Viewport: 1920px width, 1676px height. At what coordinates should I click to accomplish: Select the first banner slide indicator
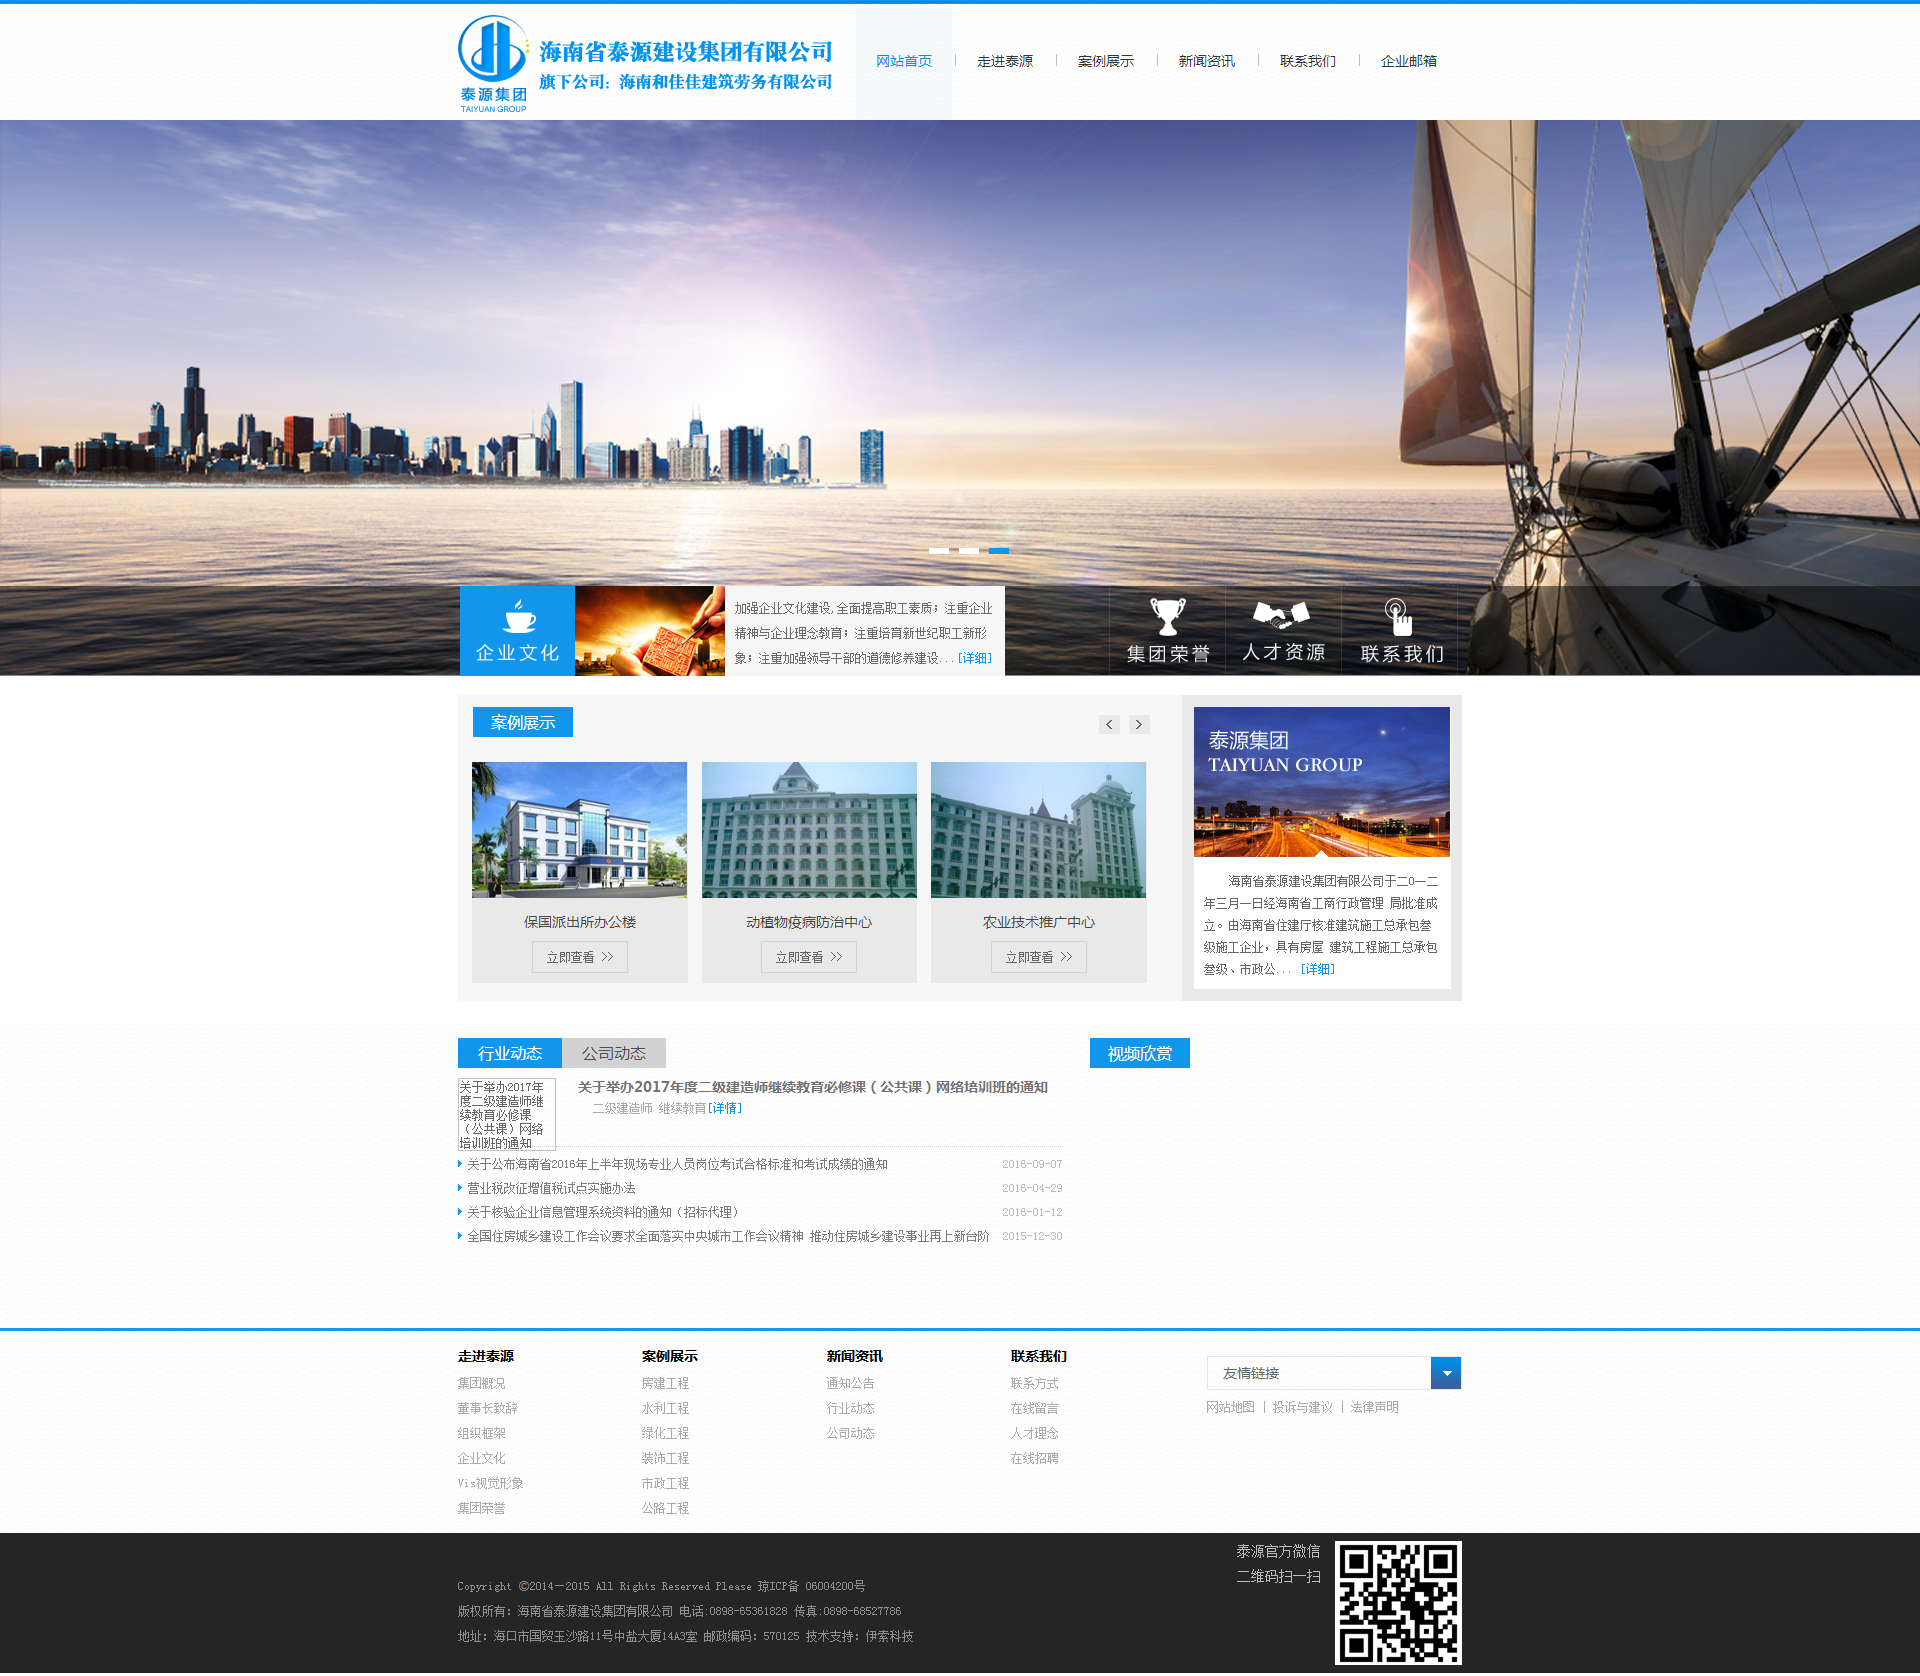coord(939,551)
